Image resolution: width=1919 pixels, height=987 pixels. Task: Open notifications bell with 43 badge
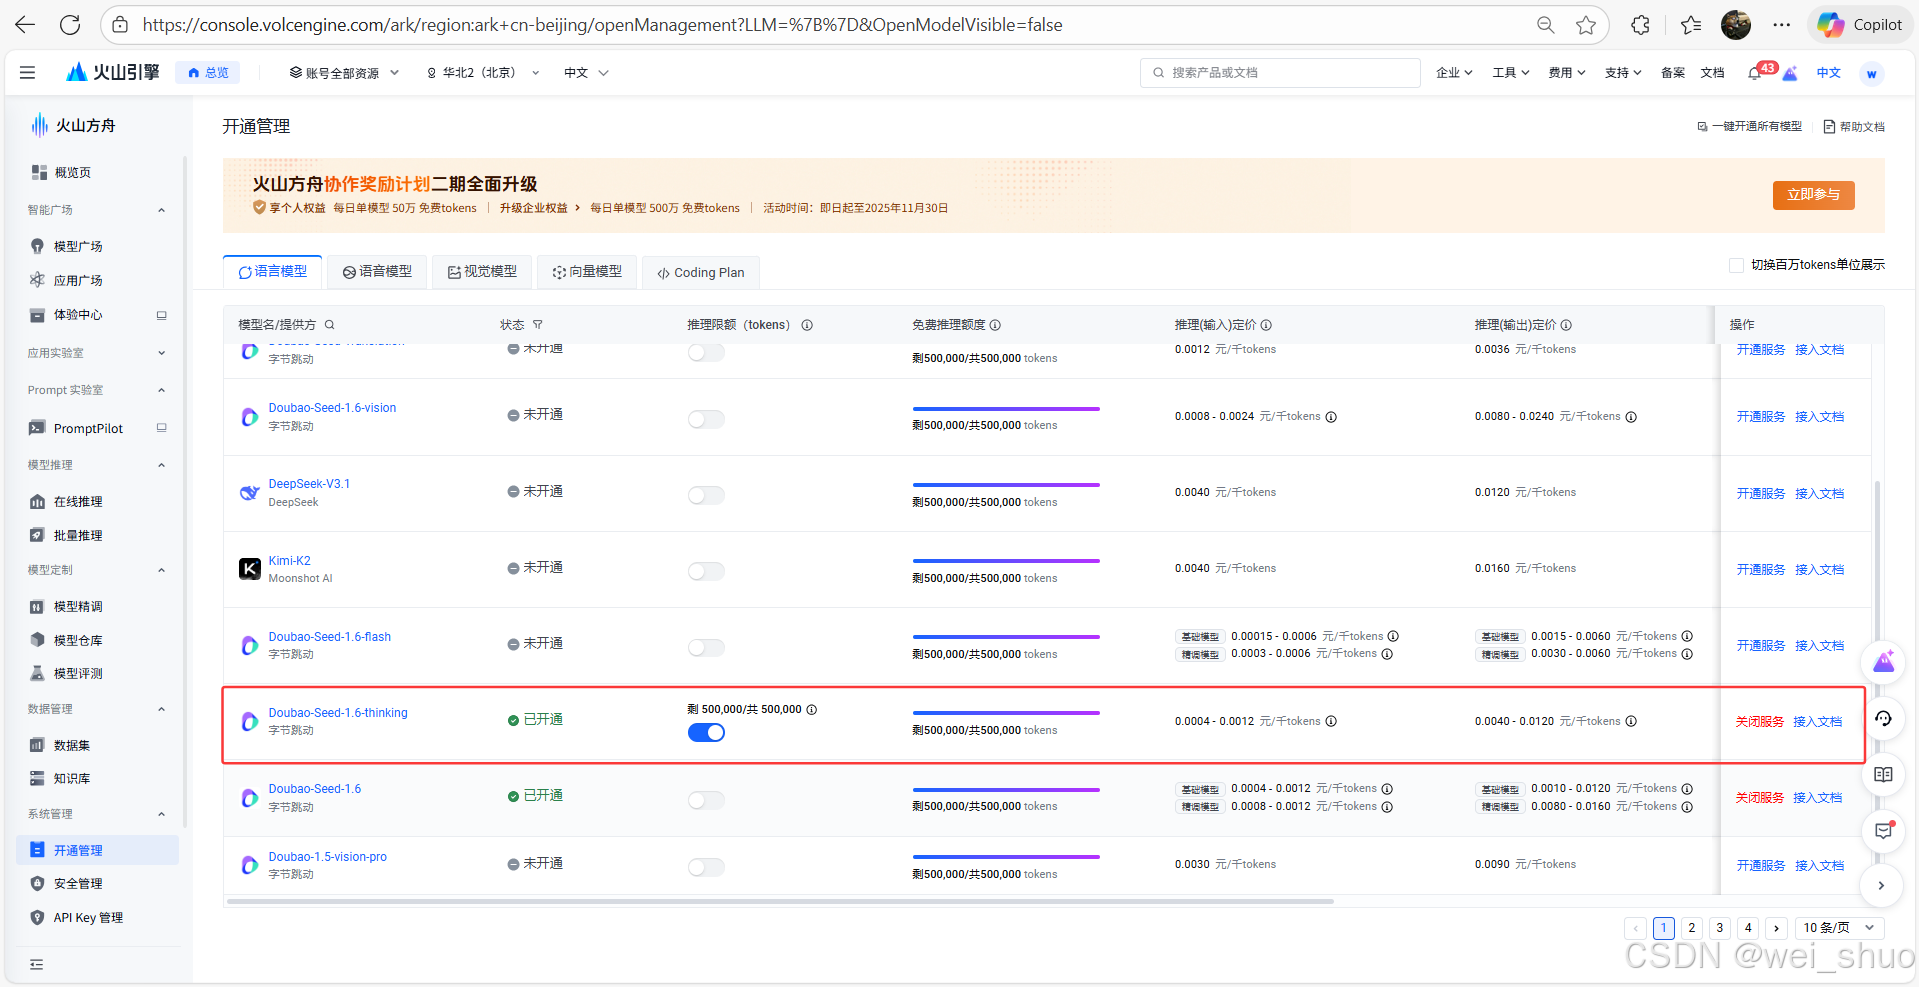(1755, 73)
